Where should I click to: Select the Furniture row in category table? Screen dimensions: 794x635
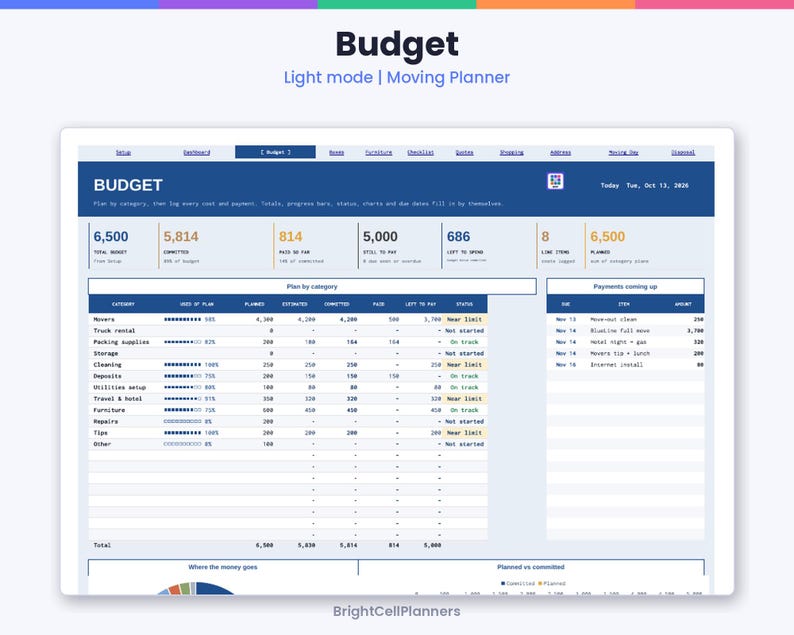pos(288,410)
